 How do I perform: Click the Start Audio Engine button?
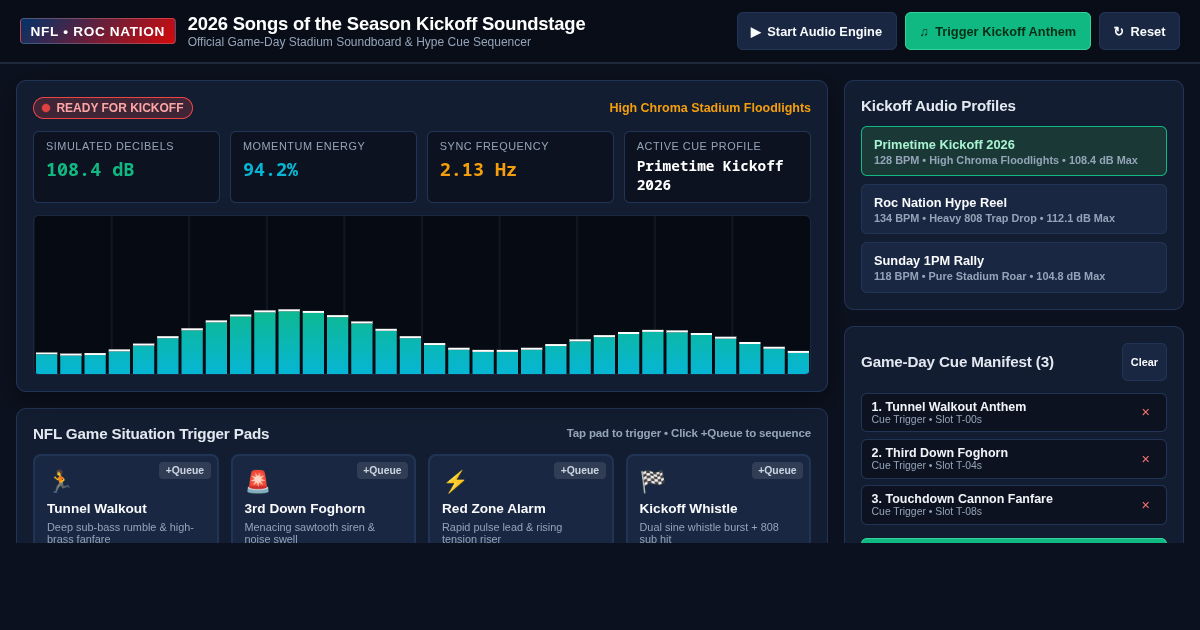point(817,31)
